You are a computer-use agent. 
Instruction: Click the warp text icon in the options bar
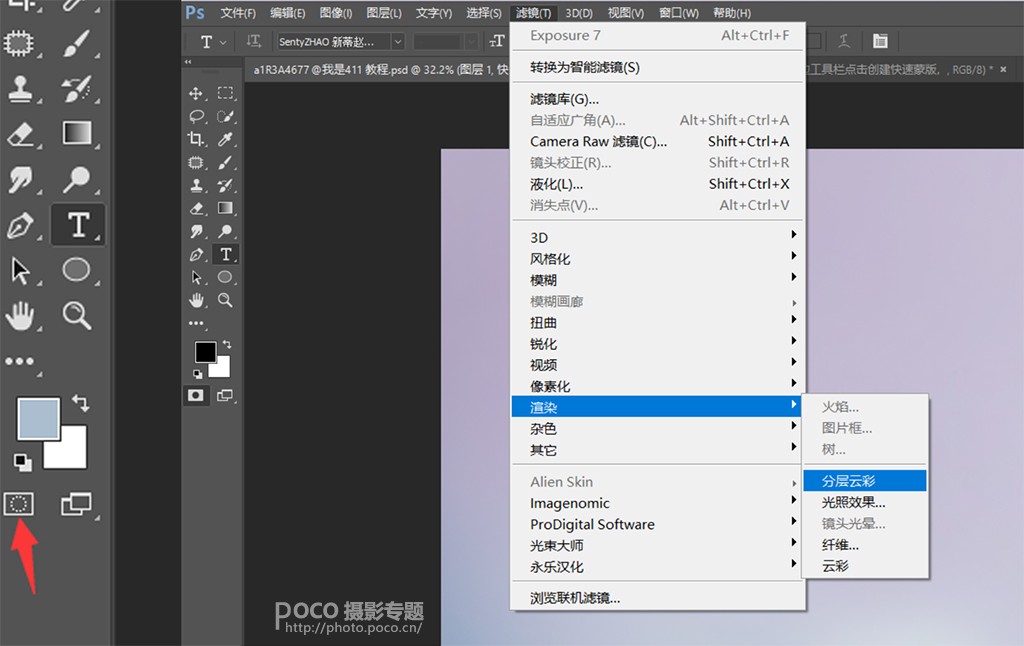[x=844, y=41]
